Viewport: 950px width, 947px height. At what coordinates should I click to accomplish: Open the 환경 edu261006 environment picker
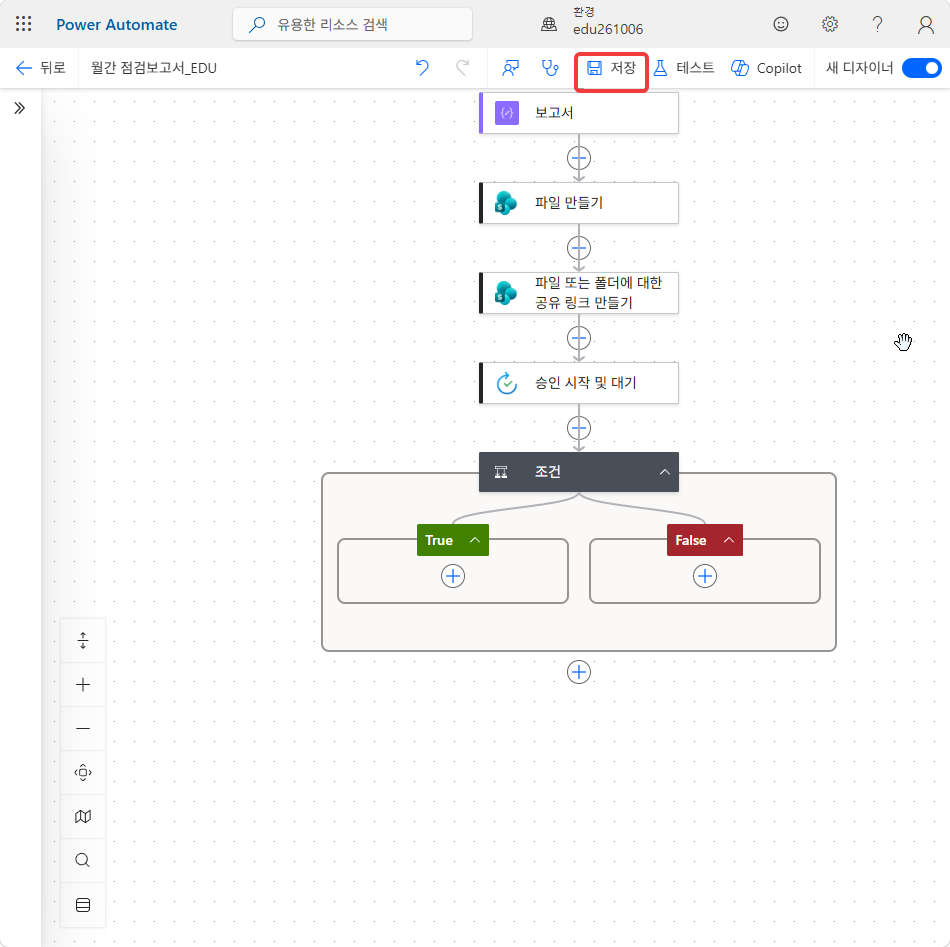click(592, 21)
